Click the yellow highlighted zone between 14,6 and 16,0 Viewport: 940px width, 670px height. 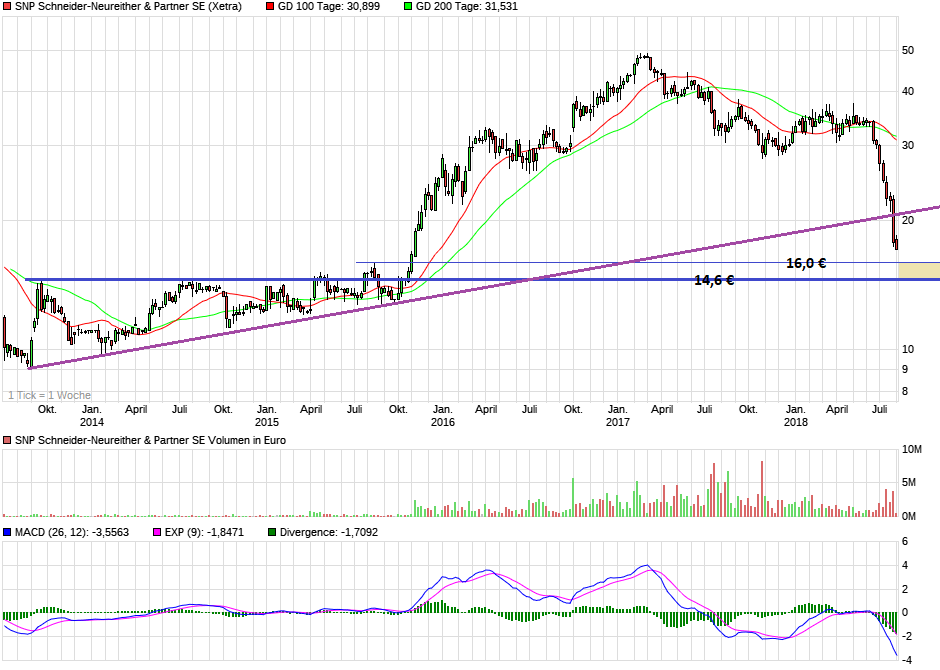919,270
